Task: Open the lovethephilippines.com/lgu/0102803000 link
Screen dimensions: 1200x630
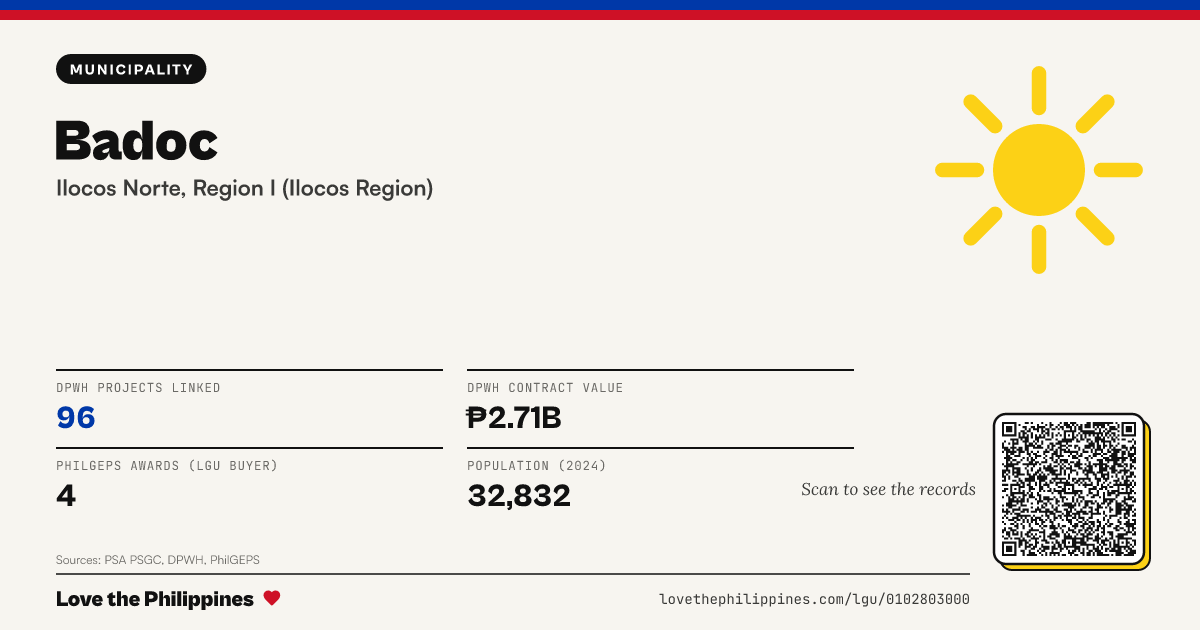Action: pyautogui.click(x=814, y=599)
